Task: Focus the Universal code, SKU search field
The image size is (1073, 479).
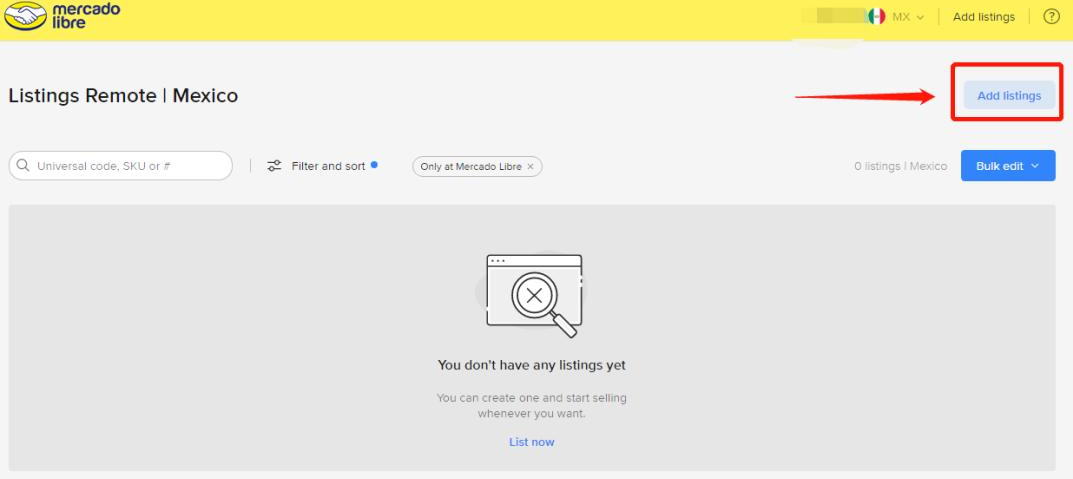Action: (120, 166)
